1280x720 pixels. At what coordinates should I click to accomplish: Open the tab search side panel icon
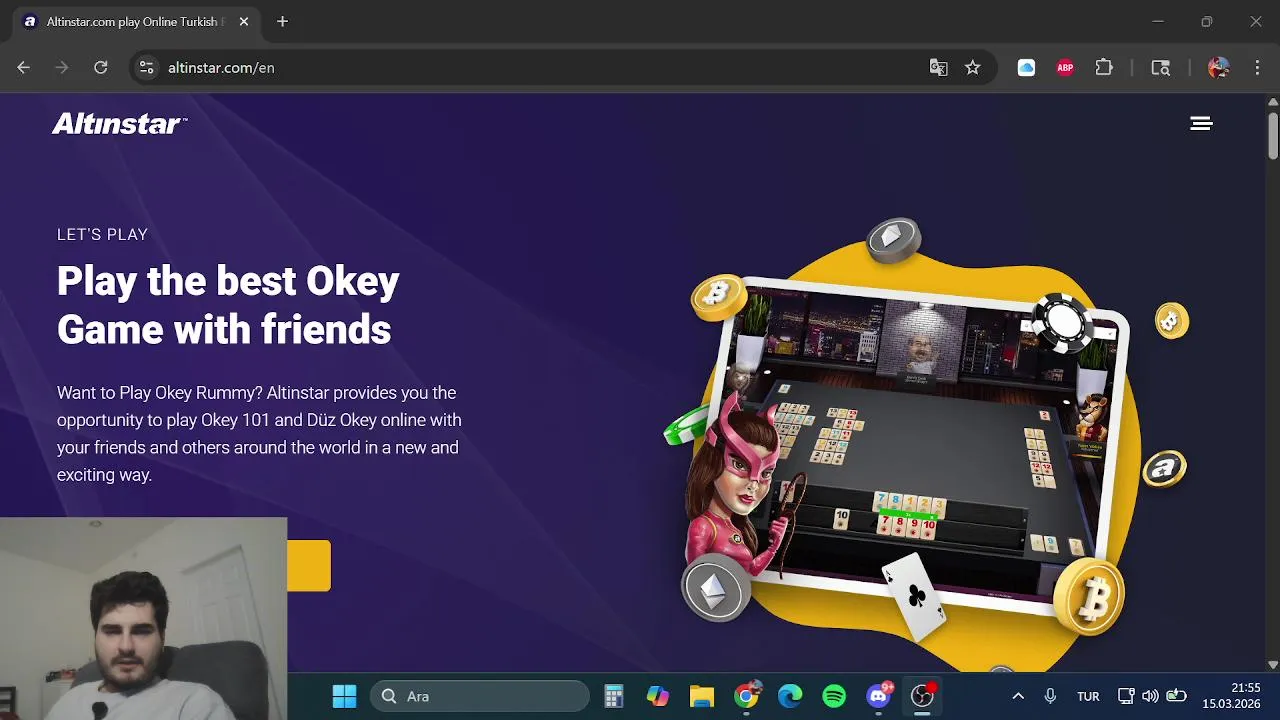click(1160, 67)
